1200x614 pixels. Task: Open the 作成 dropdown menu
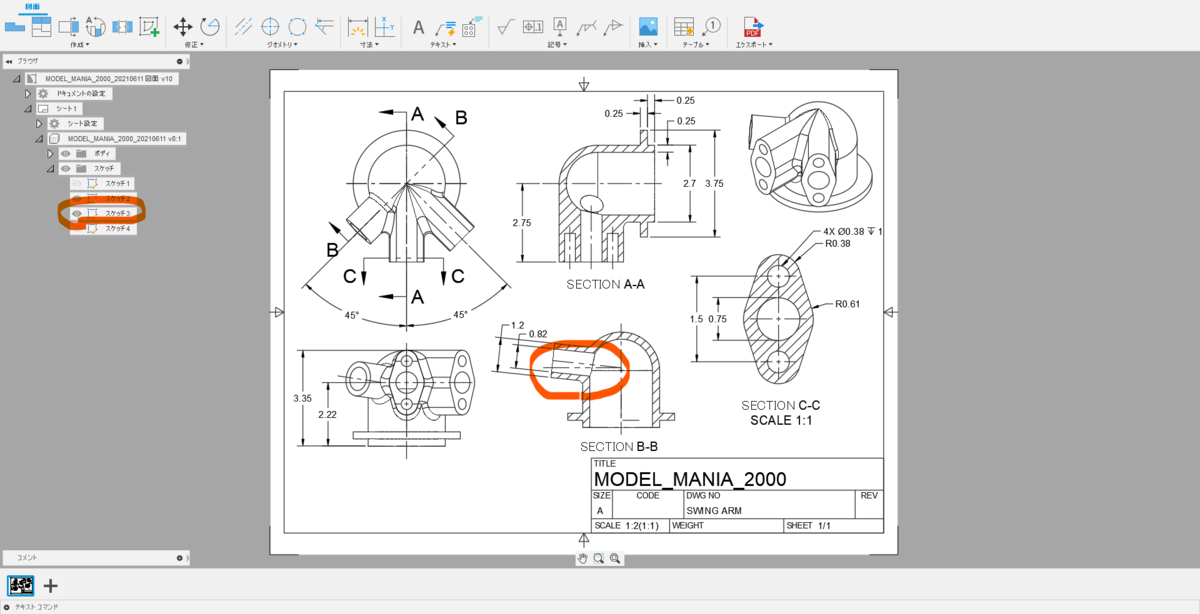coord(80,44)
